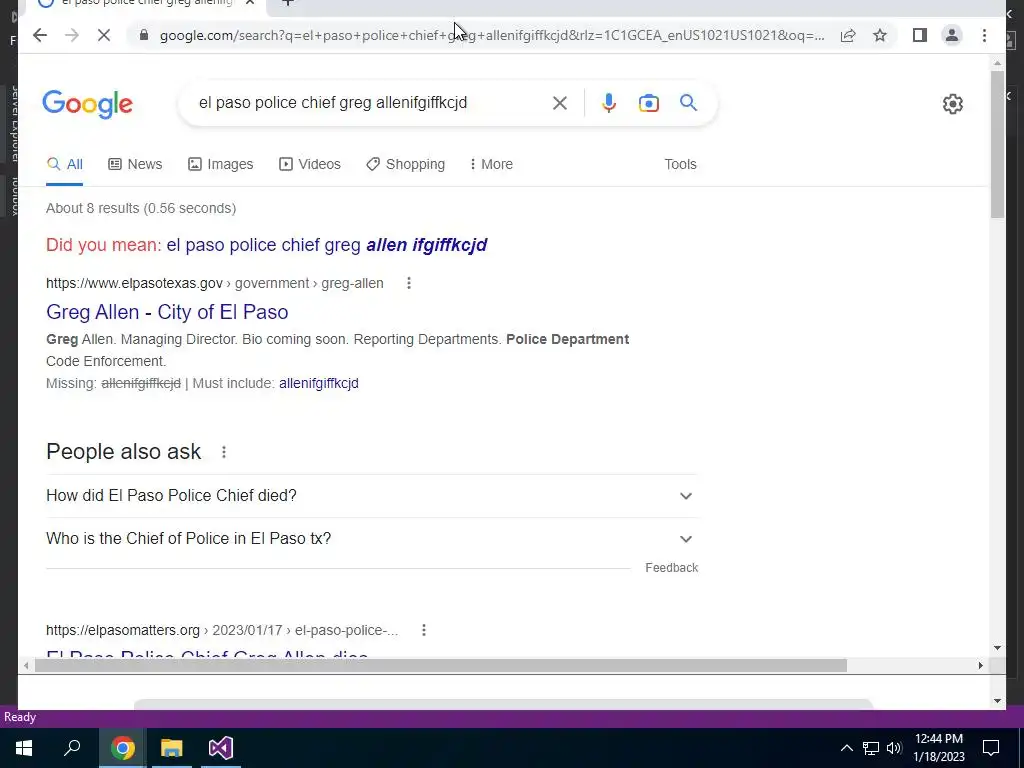The width and height of the screenshot is (1024, 768).
Task: Click the page vertical scrollbar thumb
Action: pyautogui.click(x=997, y=144)
